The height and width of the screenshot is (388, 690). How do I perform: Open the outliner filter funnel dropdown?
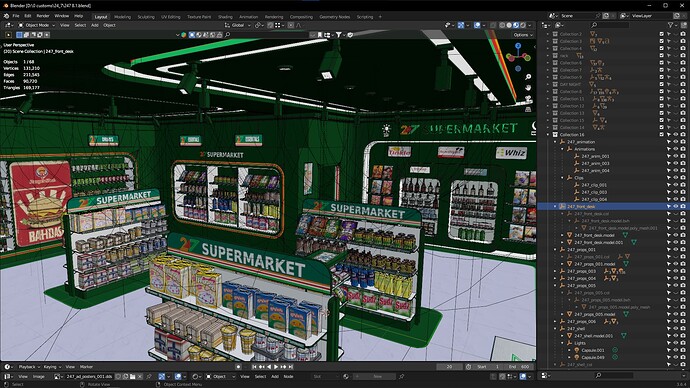click(672, 25)
